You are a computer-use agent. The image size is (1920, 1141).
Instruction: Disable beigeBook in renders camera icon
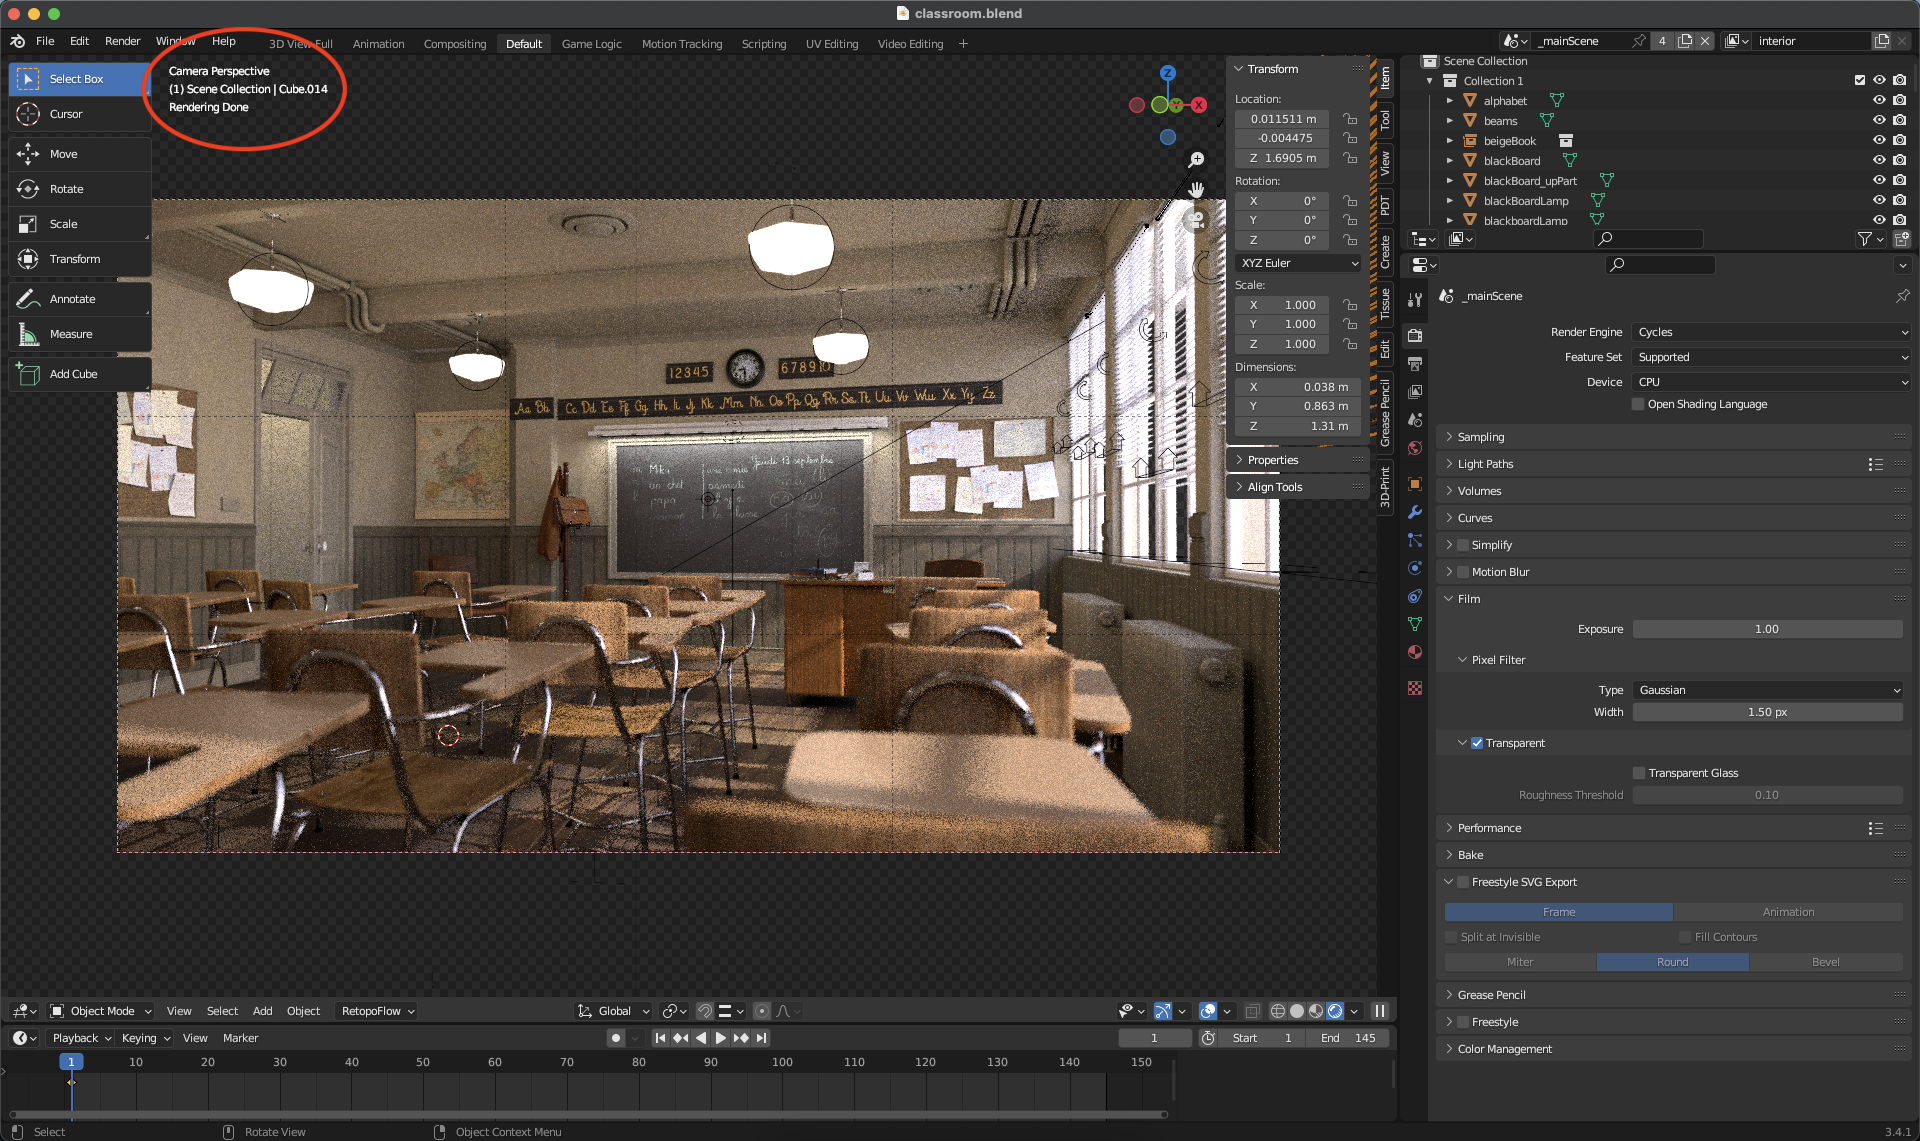point(1899,140)
